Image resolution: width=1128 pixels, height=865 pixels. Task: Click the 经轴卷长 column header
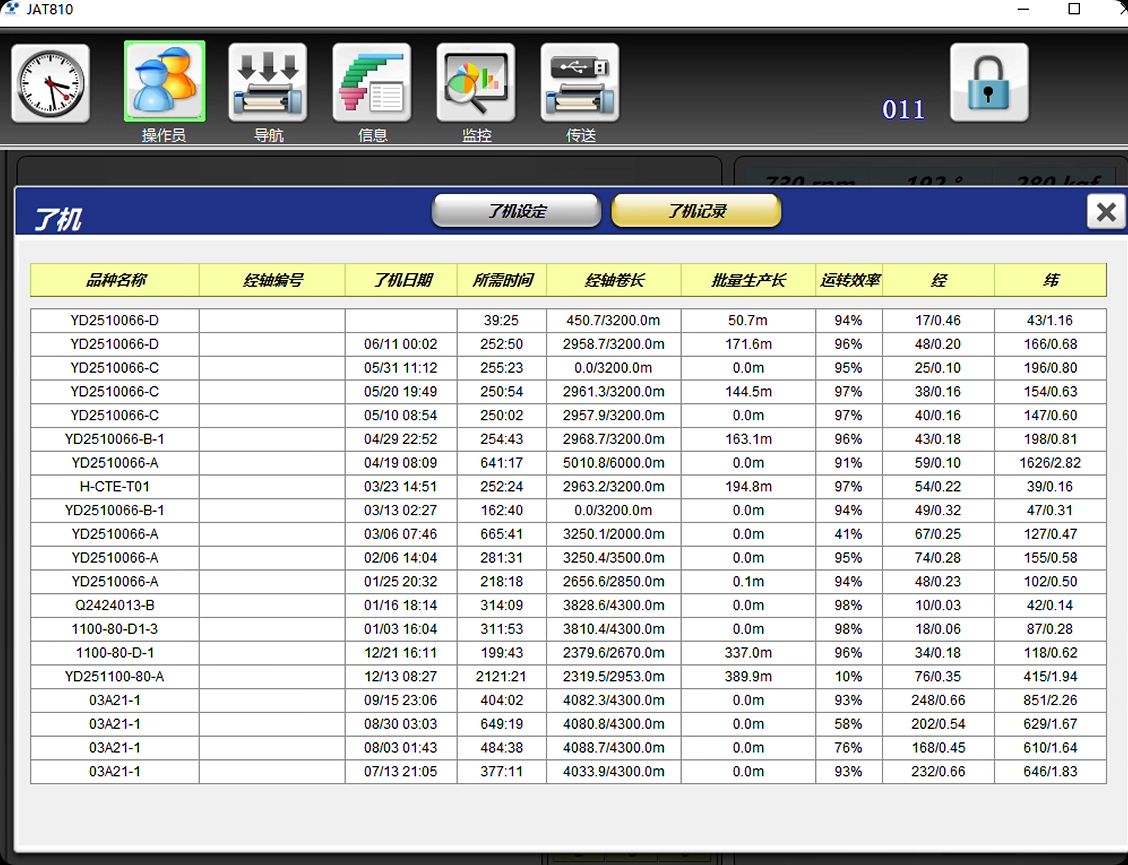tap(614, 280)
